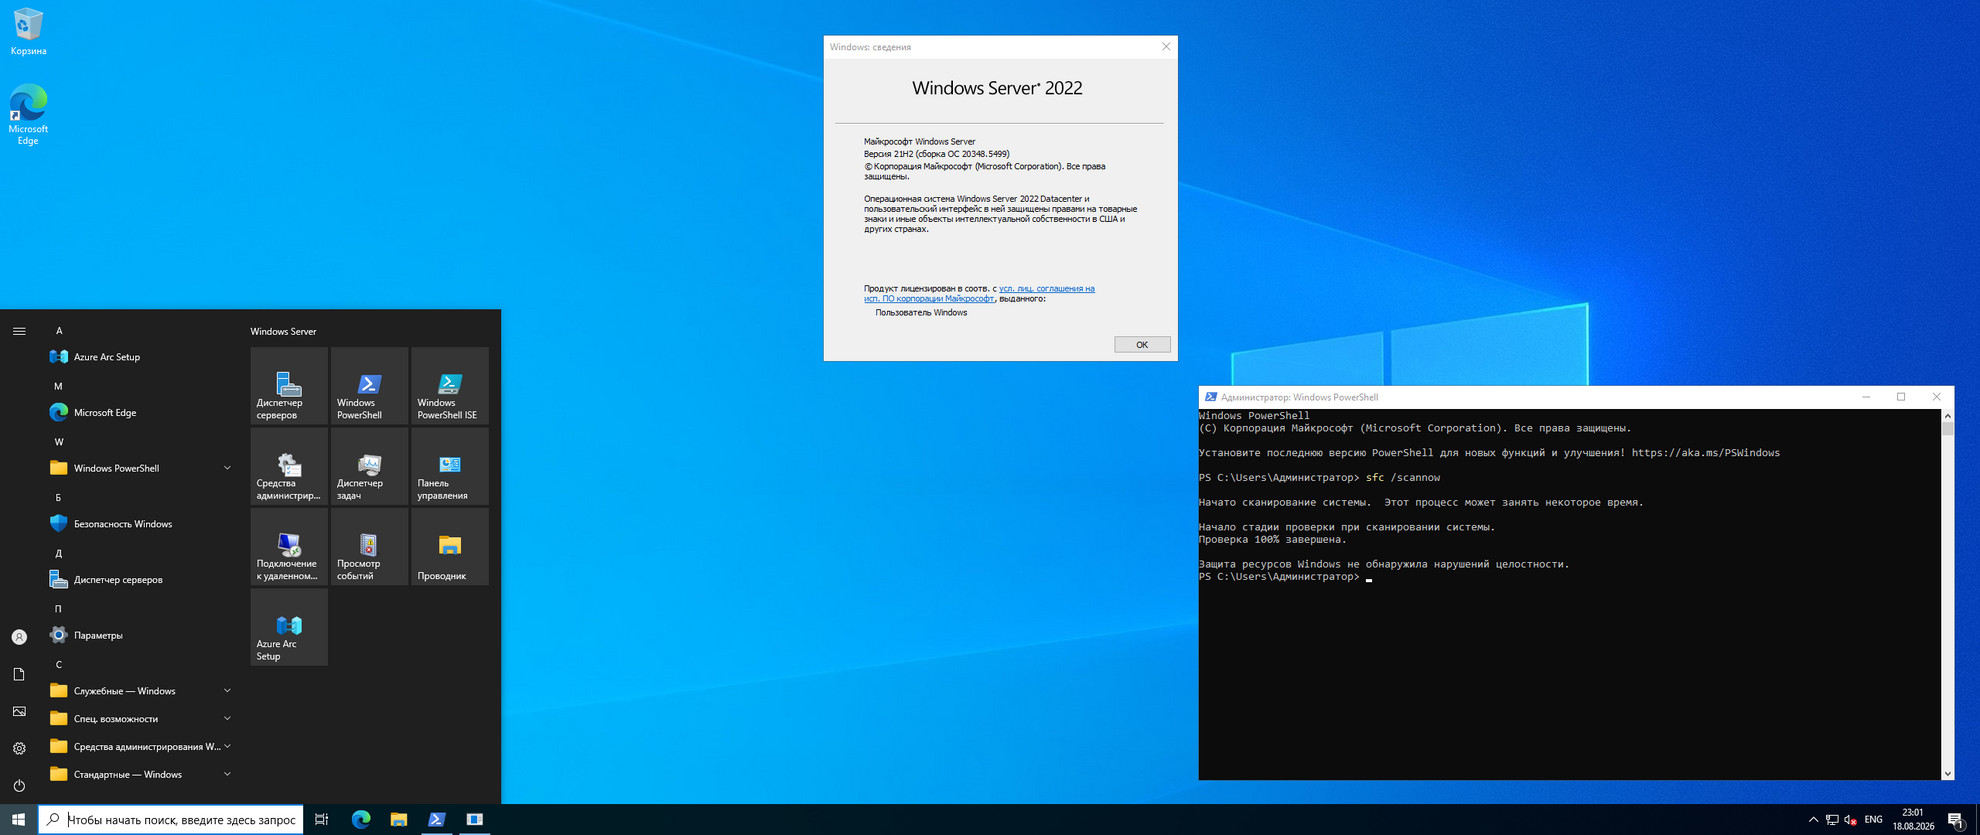Click the letter "С" app list header
The width and height of the screenshot is (1980, 835).
[x=59, y=664]
